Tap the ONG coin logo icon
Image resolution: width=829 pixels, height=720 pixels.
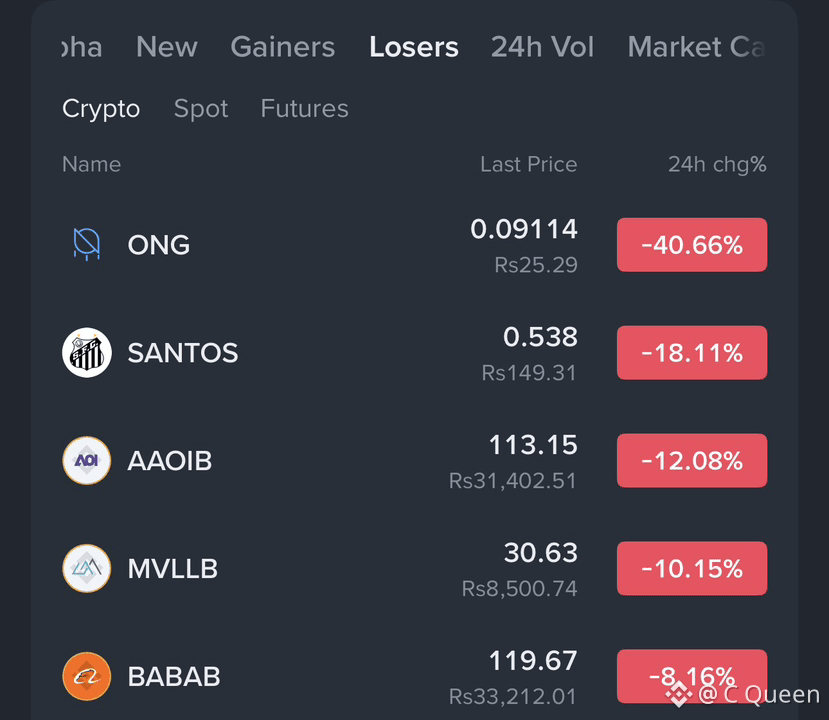tap(87, 244)
